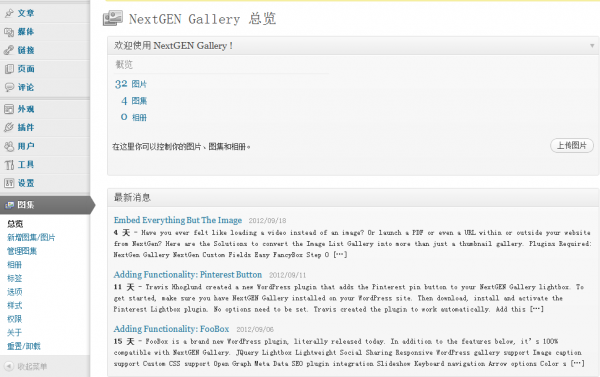The height and width of the screenshot is (377, 600).
Task: Click the 文章 pin icon in sidebar
Action: coord(9,13)
